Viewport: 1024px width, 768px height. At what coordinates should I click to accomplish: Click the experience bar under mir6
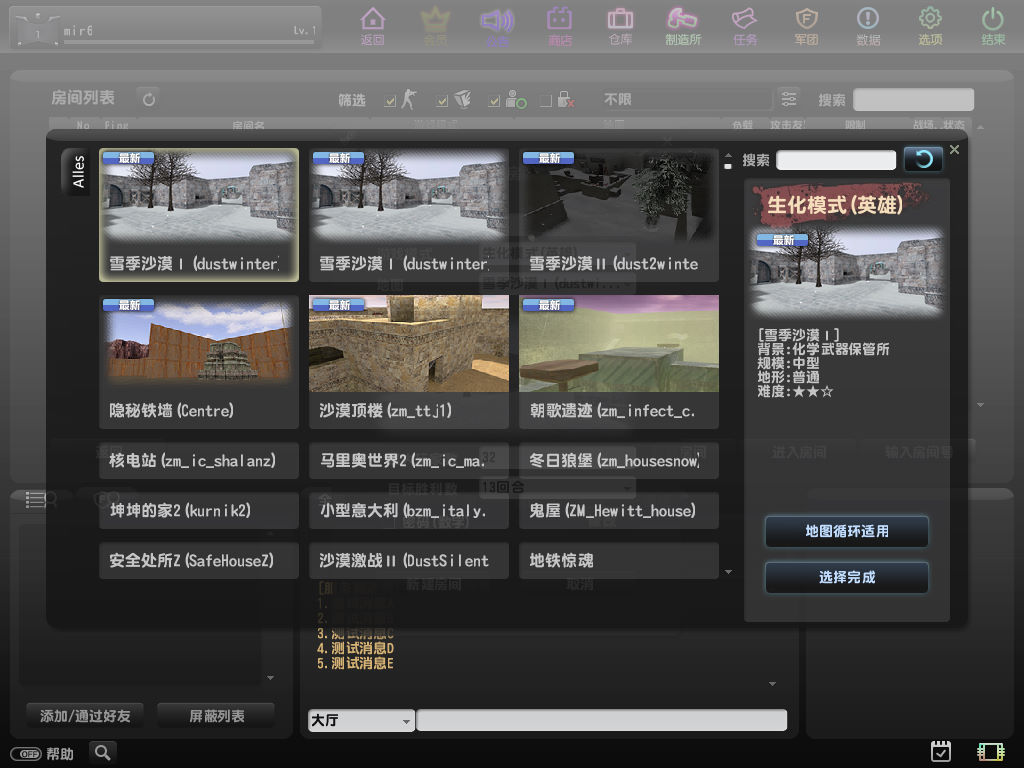tap(189, 42)
